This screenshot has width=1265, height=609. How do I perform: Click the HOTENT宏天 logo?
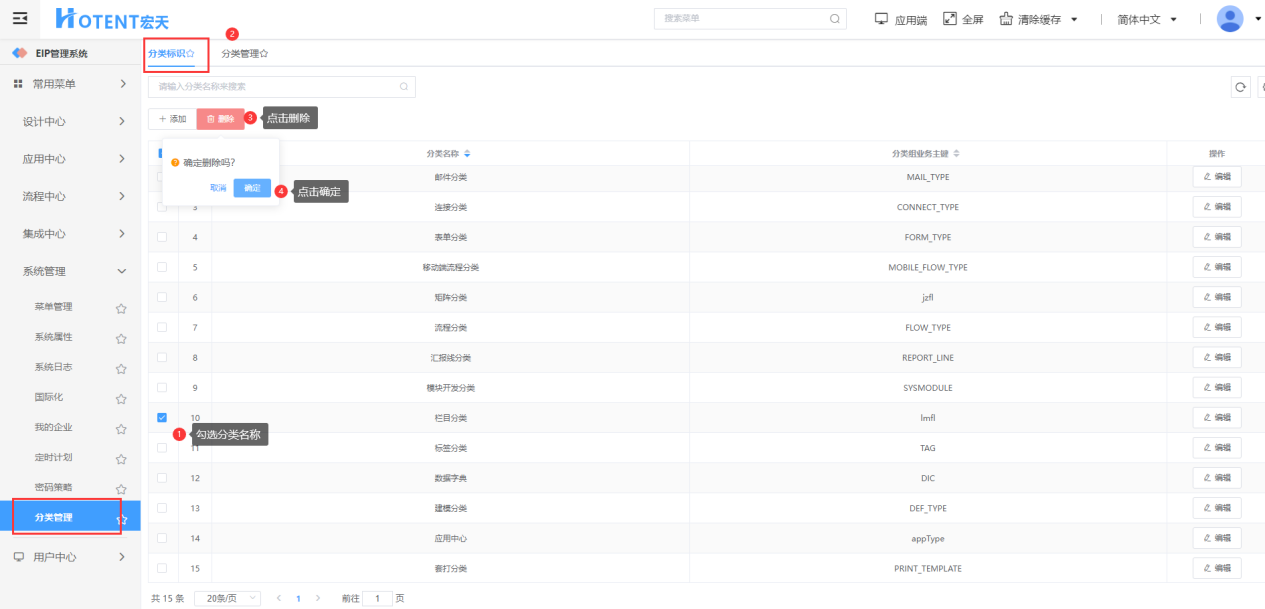tap(112, 19)
